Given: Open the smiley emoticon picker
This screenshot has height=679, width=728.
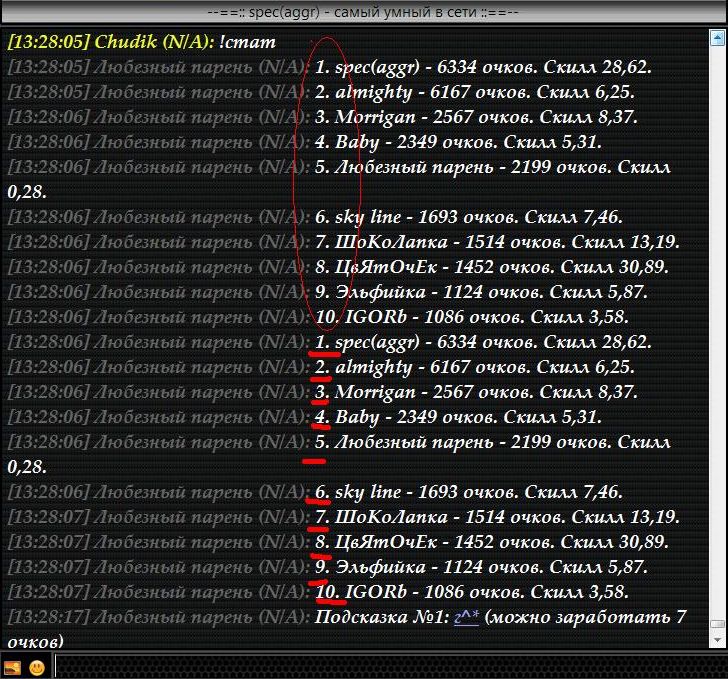Looking at the screenshot, I should [37, 666].
